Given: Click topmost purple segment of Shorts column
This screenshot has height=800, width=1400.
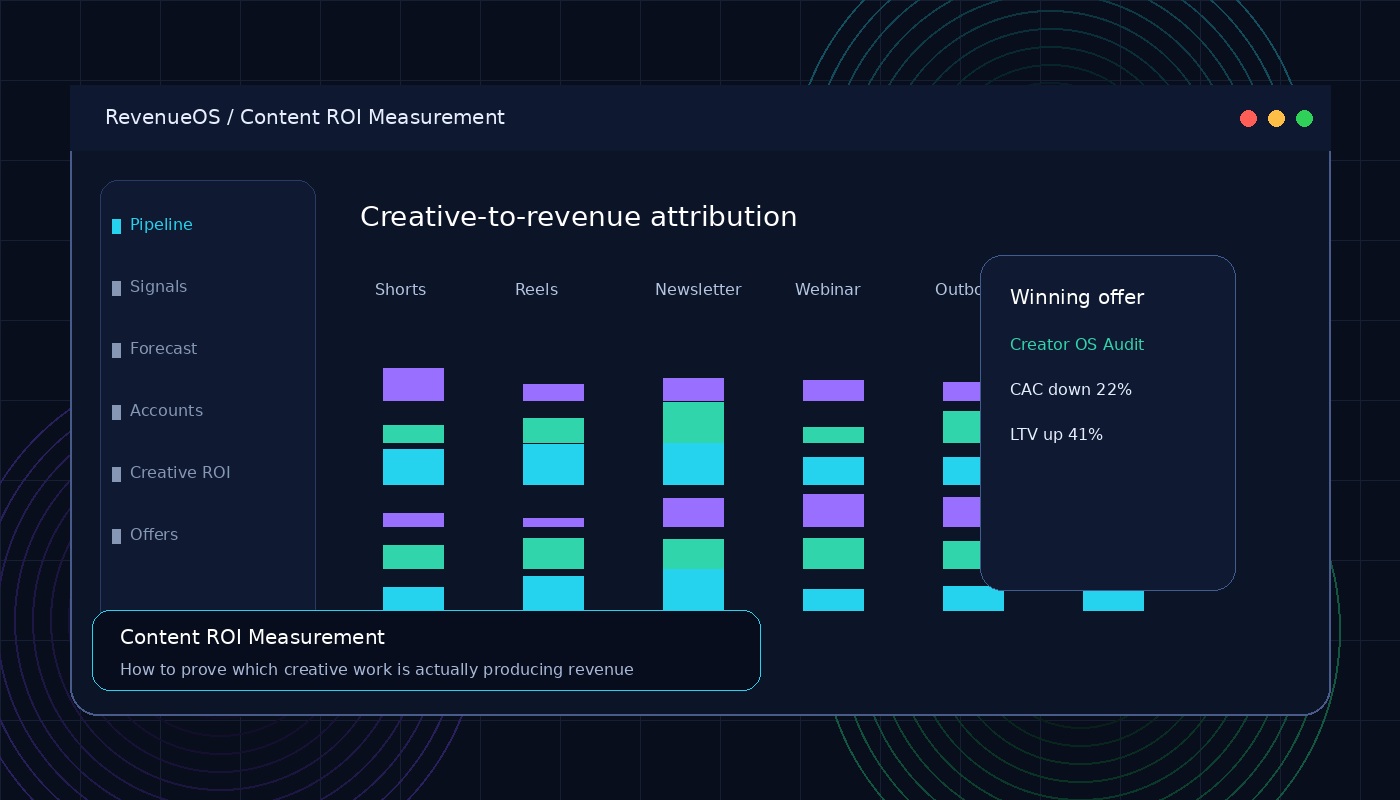Looking at the screenshot, I should pyautogui.click(x=413, y=384).
